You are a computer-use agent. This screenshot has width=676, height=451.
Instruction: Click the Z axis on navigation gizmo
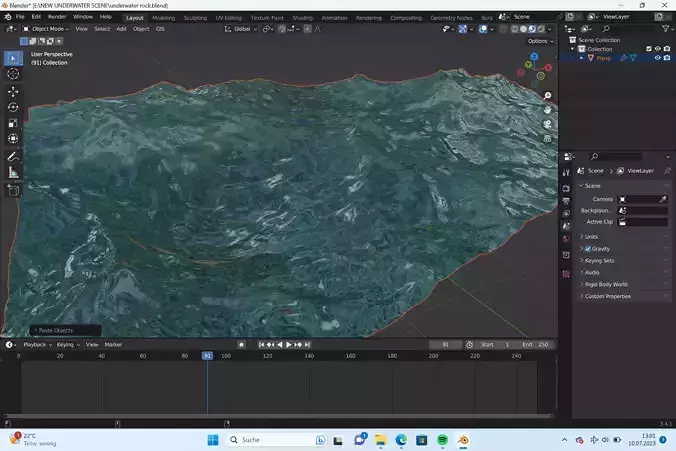pyautogui.click(x=534, y=56)
